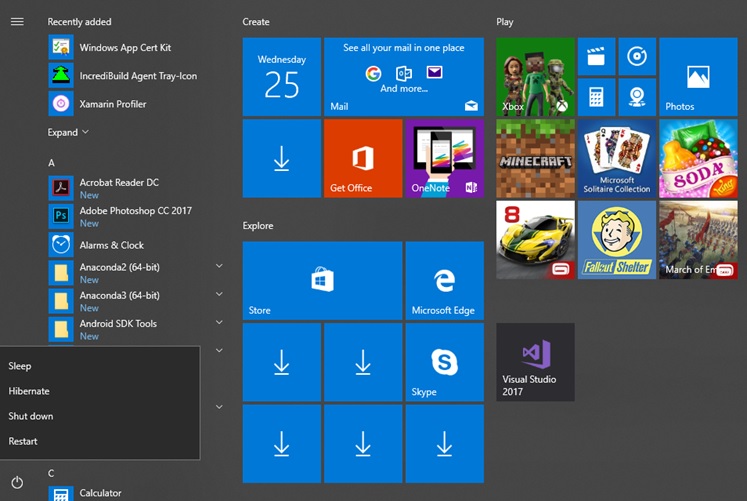Open the Store tile
The height and width of the screenshot is (501, 747).
(322, 280)
